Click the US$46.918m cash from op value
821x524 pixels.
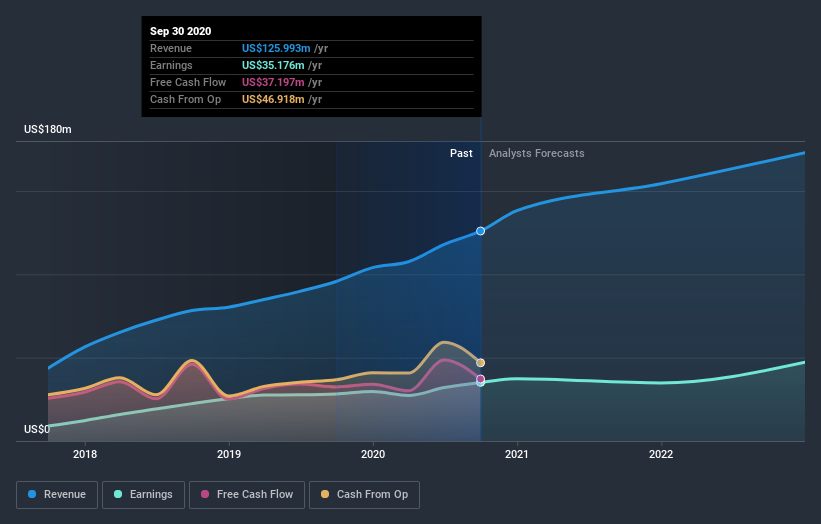click(x=273, y=99)
